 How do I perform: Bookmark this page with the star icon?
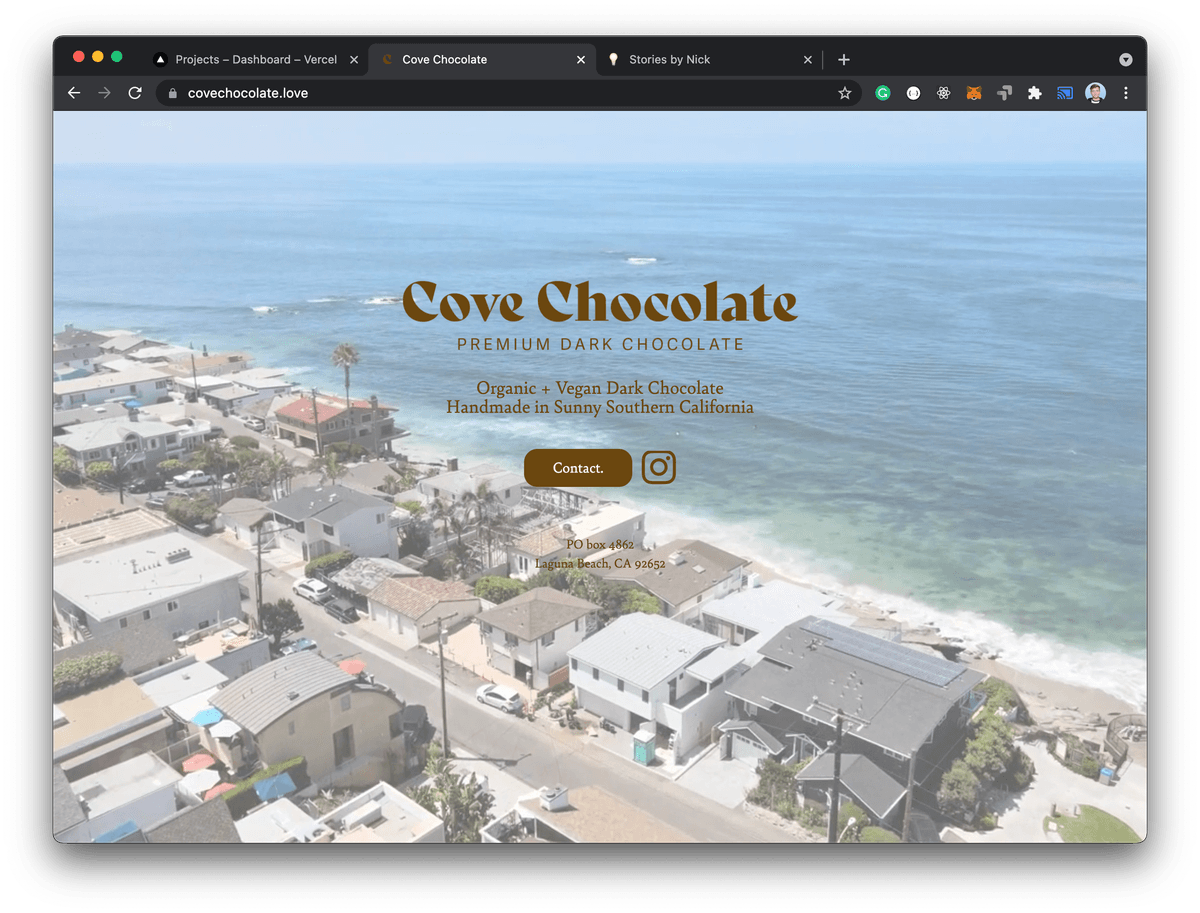point(845,92)
